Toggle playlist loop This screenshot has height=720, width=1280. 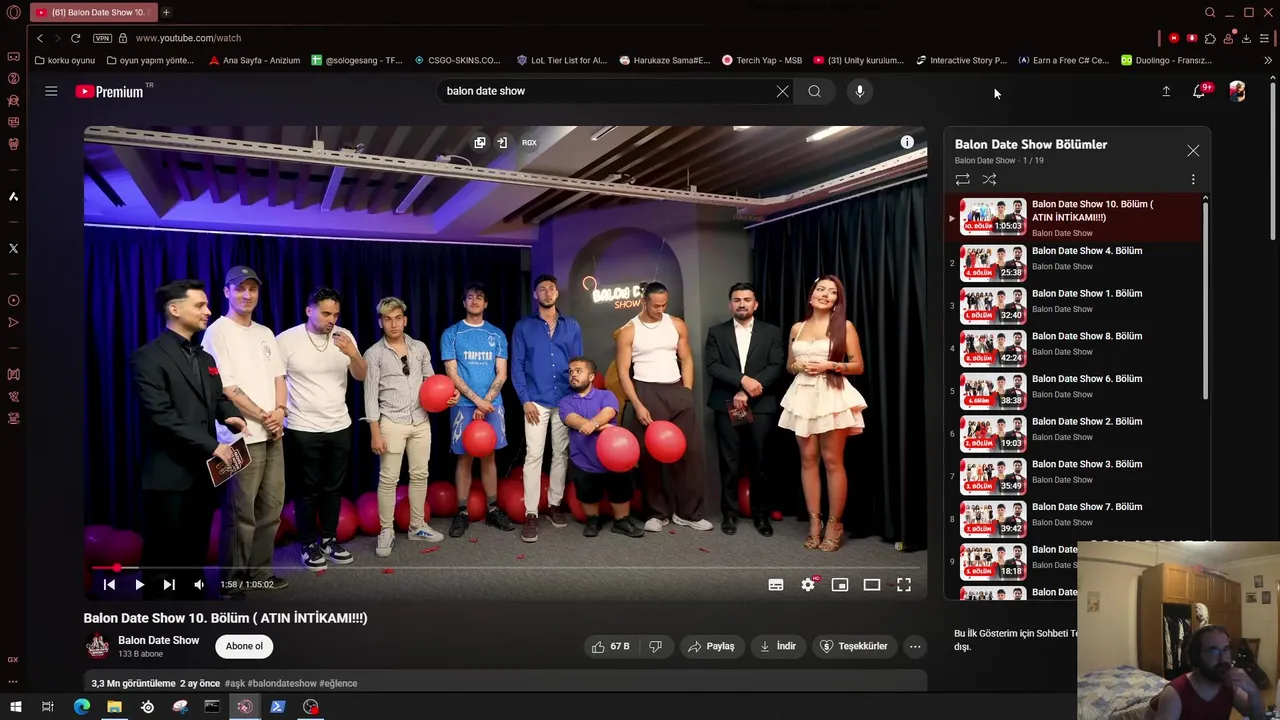pyautogui.click(x=962, y=179)
